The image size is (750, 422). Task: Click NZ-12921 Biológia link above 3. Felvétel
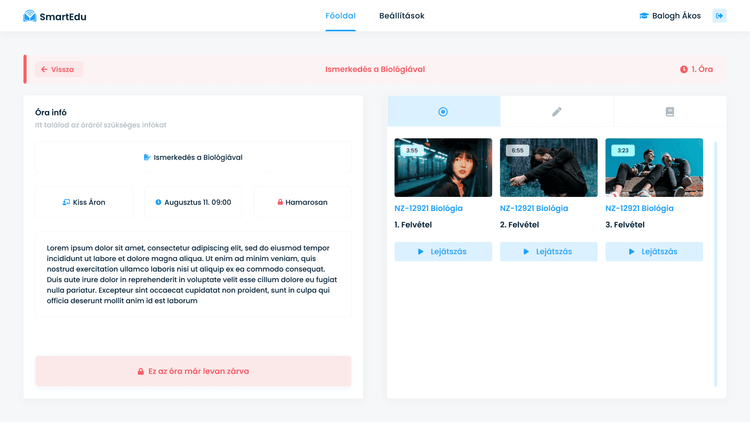click(x=640, y=208)
